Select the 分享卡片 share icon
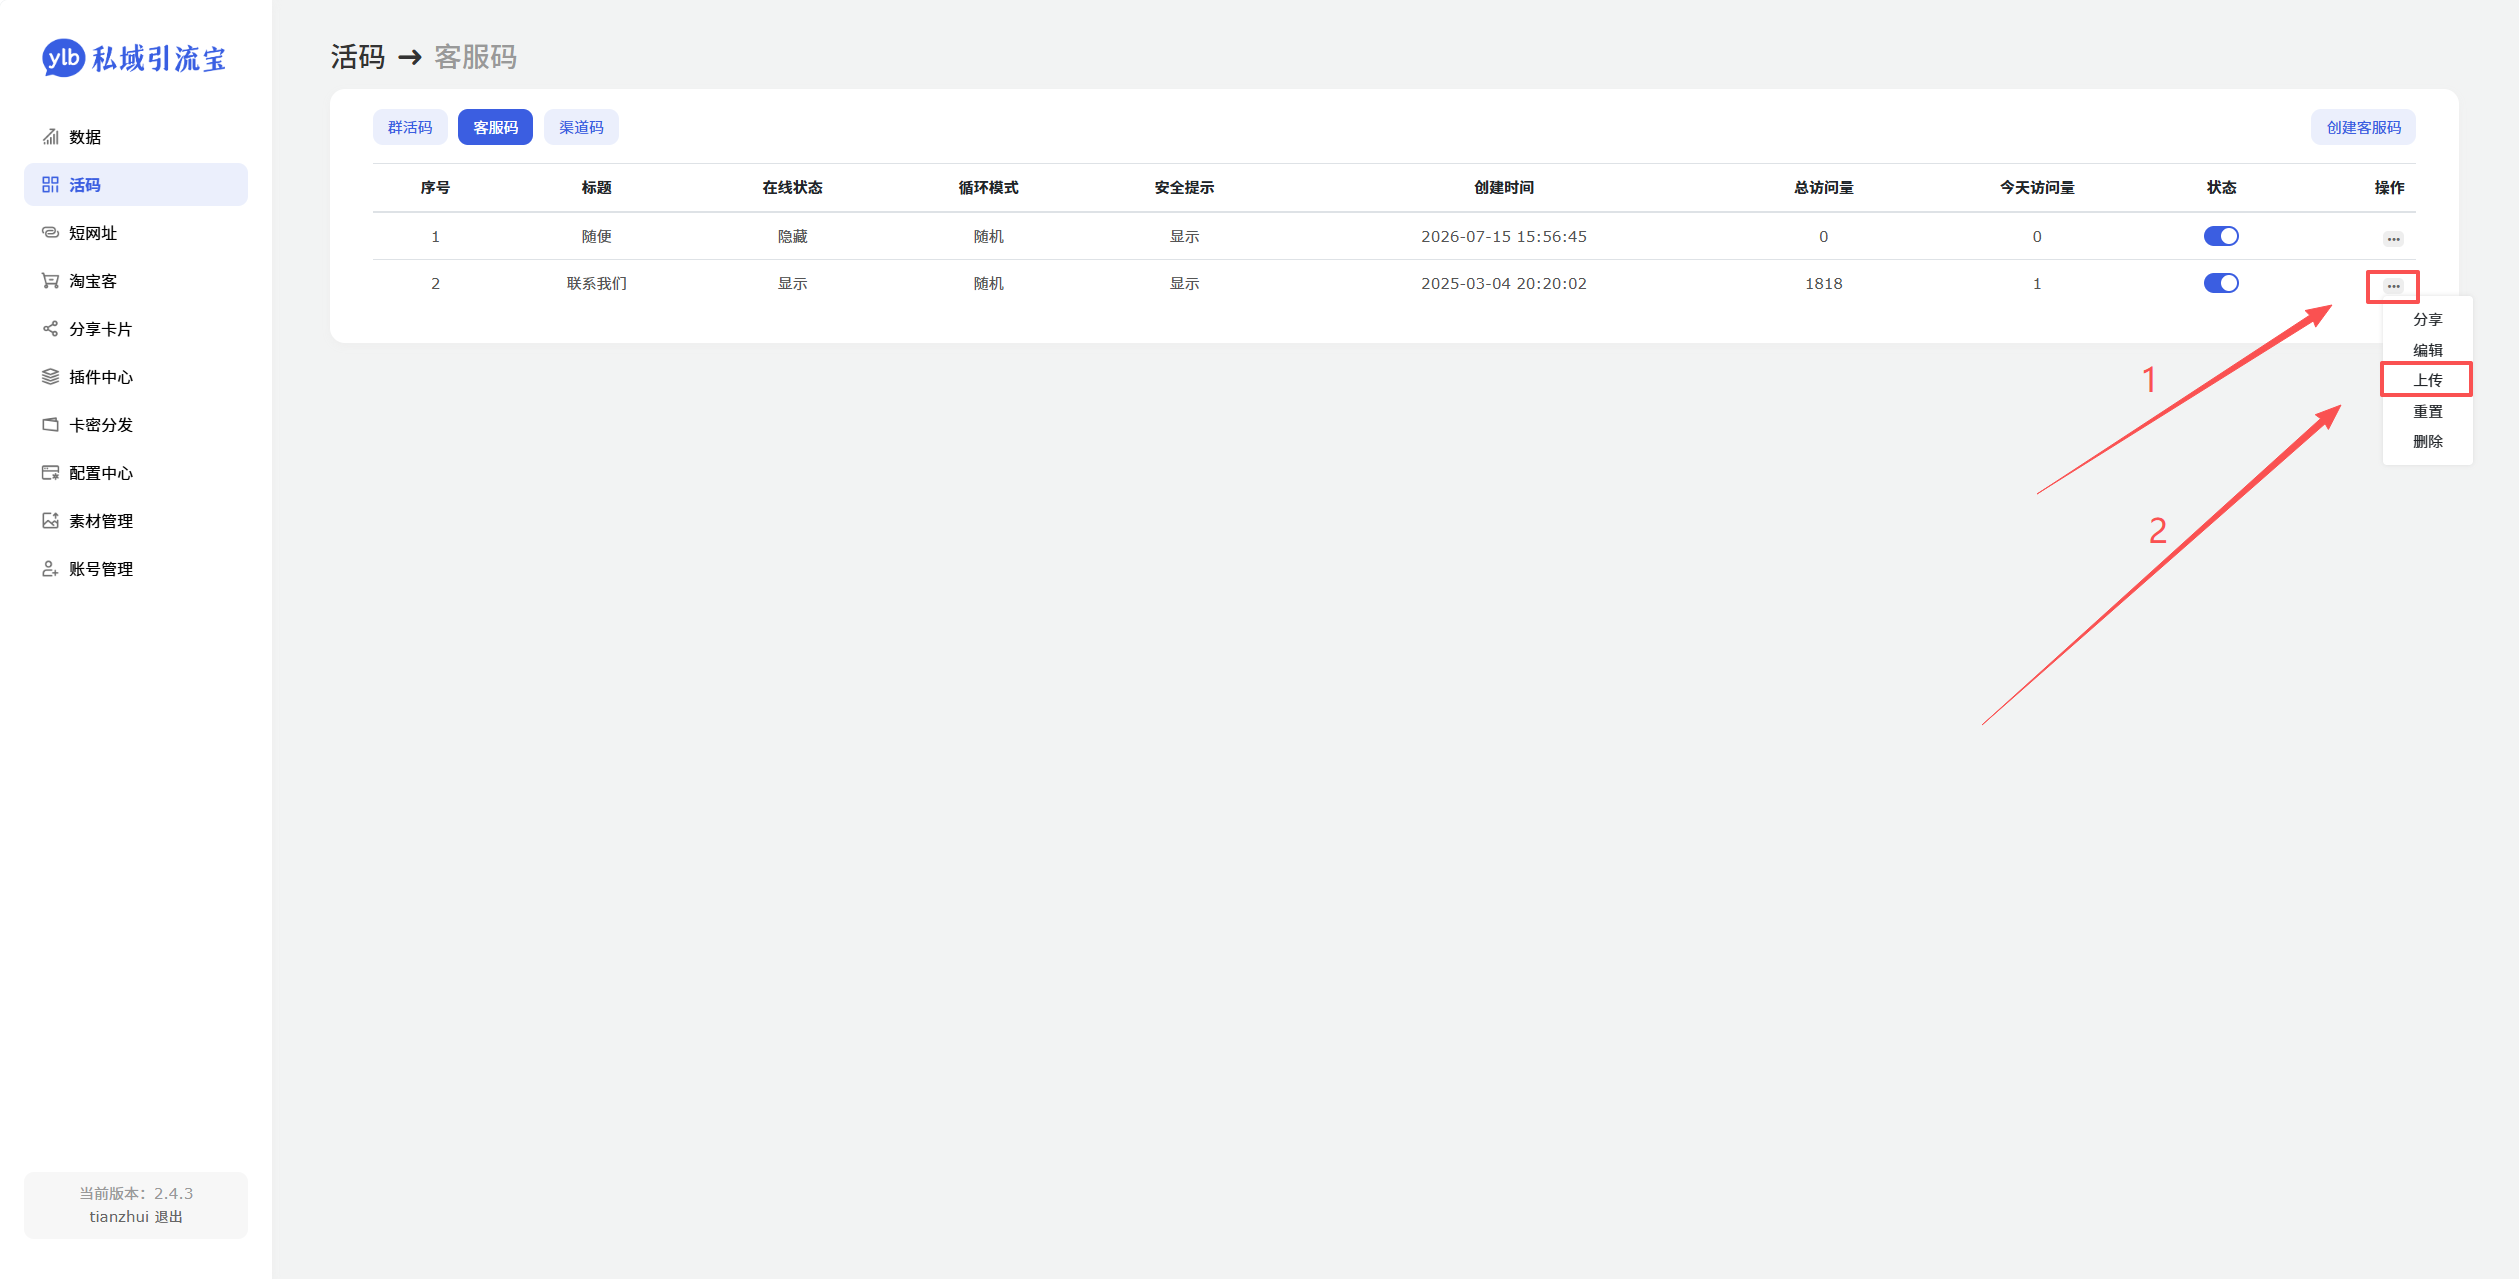The width and height of the screenshot is (2519, 1279). [50, 329]
